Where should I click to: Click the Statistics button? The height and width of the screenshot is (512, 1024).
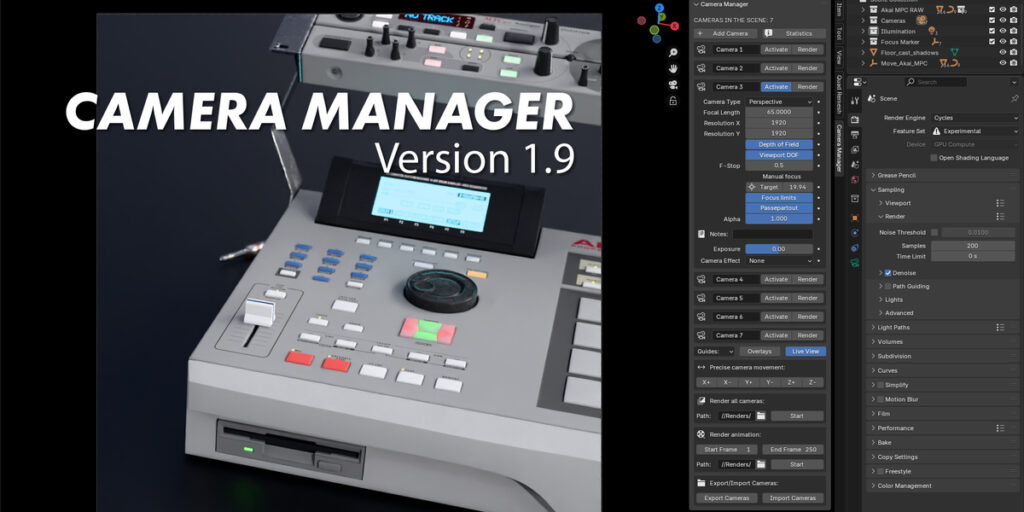pyautogui.click(x=794, y=33)
